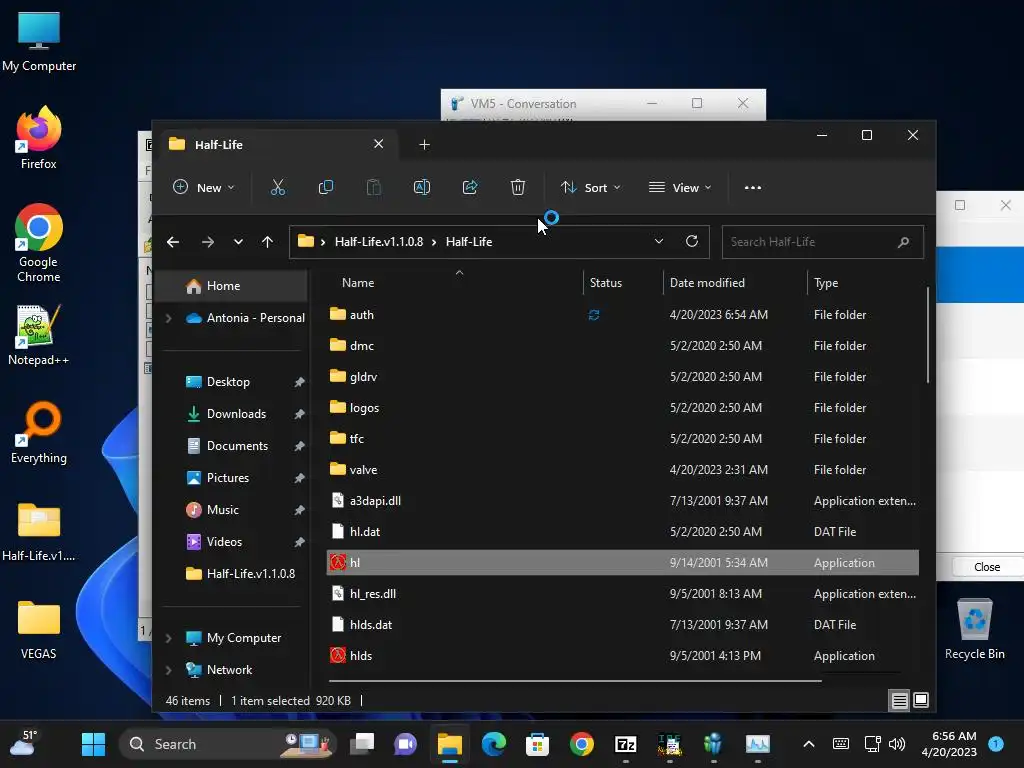The image size is (1024, 768).
Task: Click the Copy icon in Explorer toolbar
Action: tap(325, 187)
